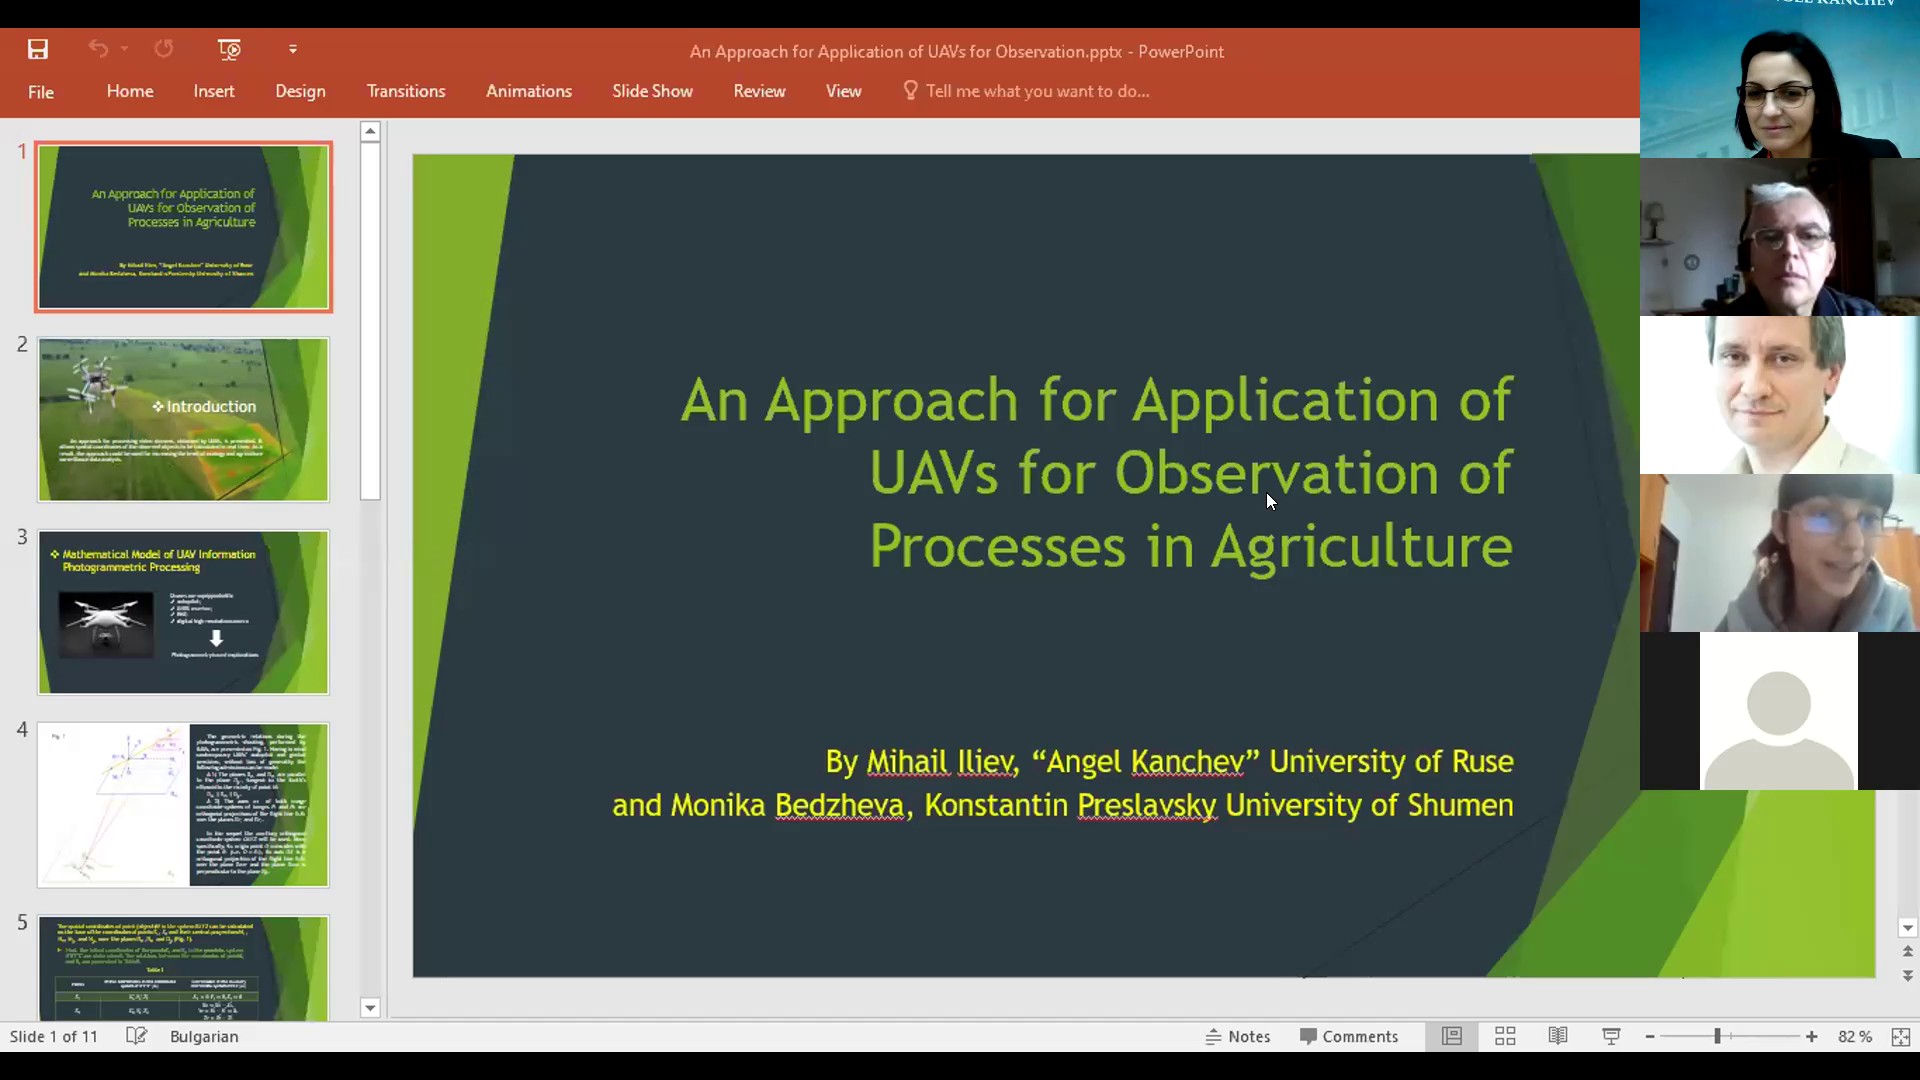The width and height of the screenshot is (1920, 1080).
Task: Click the Undo arrow icon
Action: pos(98,49)
